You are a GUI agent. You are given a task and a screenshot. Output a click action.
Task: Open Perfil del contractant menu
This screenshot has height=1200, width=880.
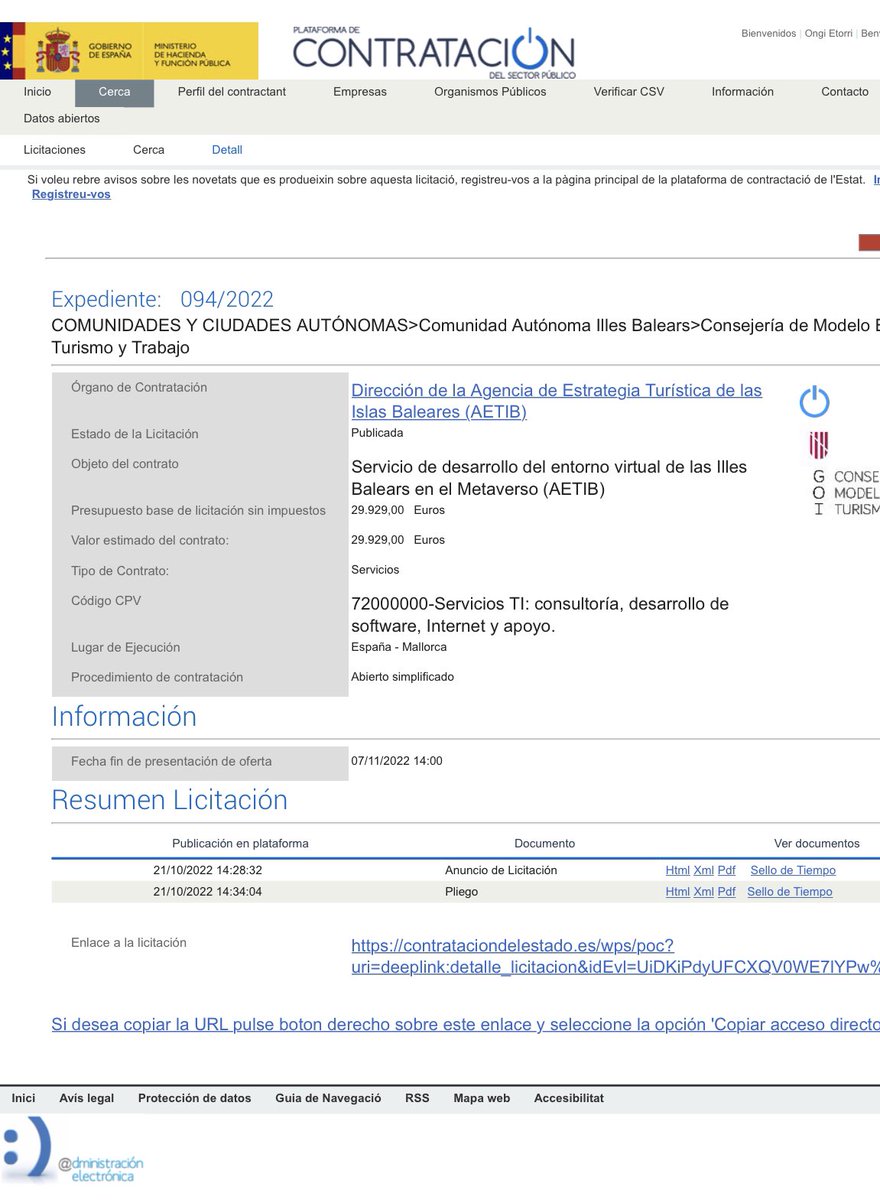click(232, 92)
